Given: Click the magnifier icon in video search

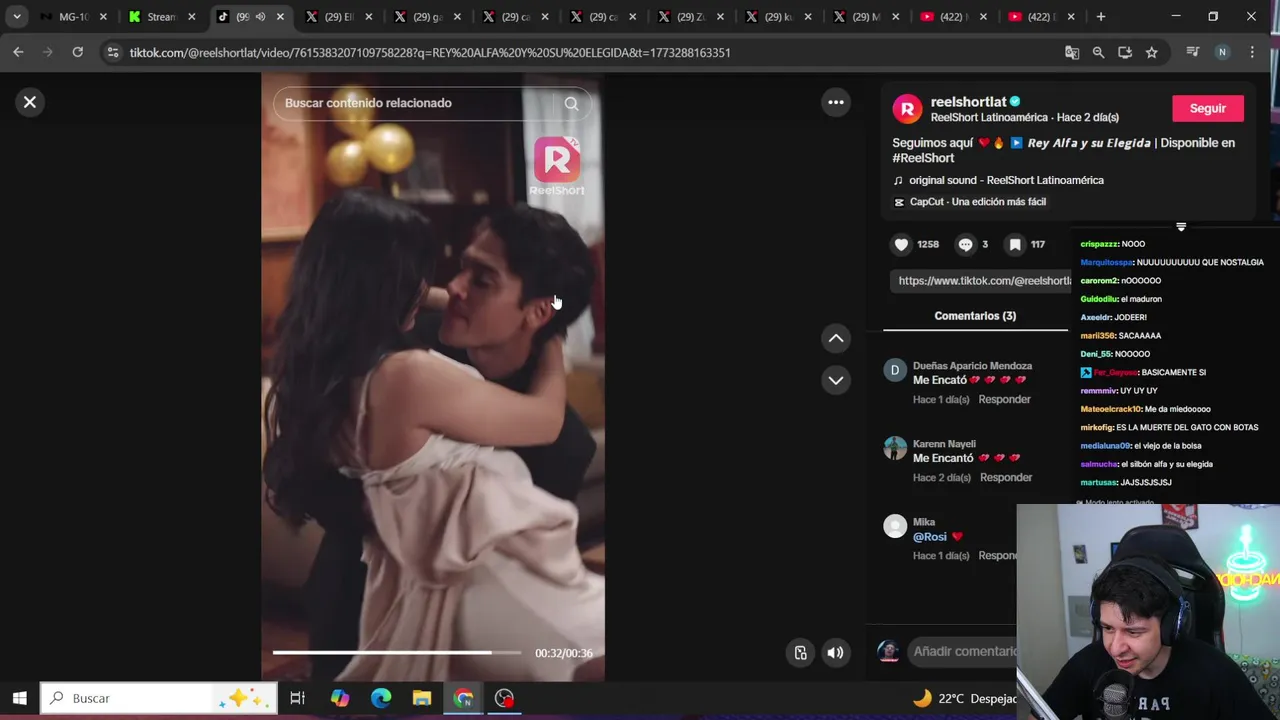Looking at the screenshot, I should [571, 103].
